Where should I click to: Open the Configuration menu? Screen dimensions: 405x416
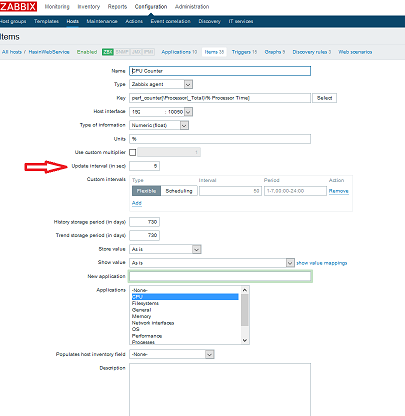click(x=151, y=7)
